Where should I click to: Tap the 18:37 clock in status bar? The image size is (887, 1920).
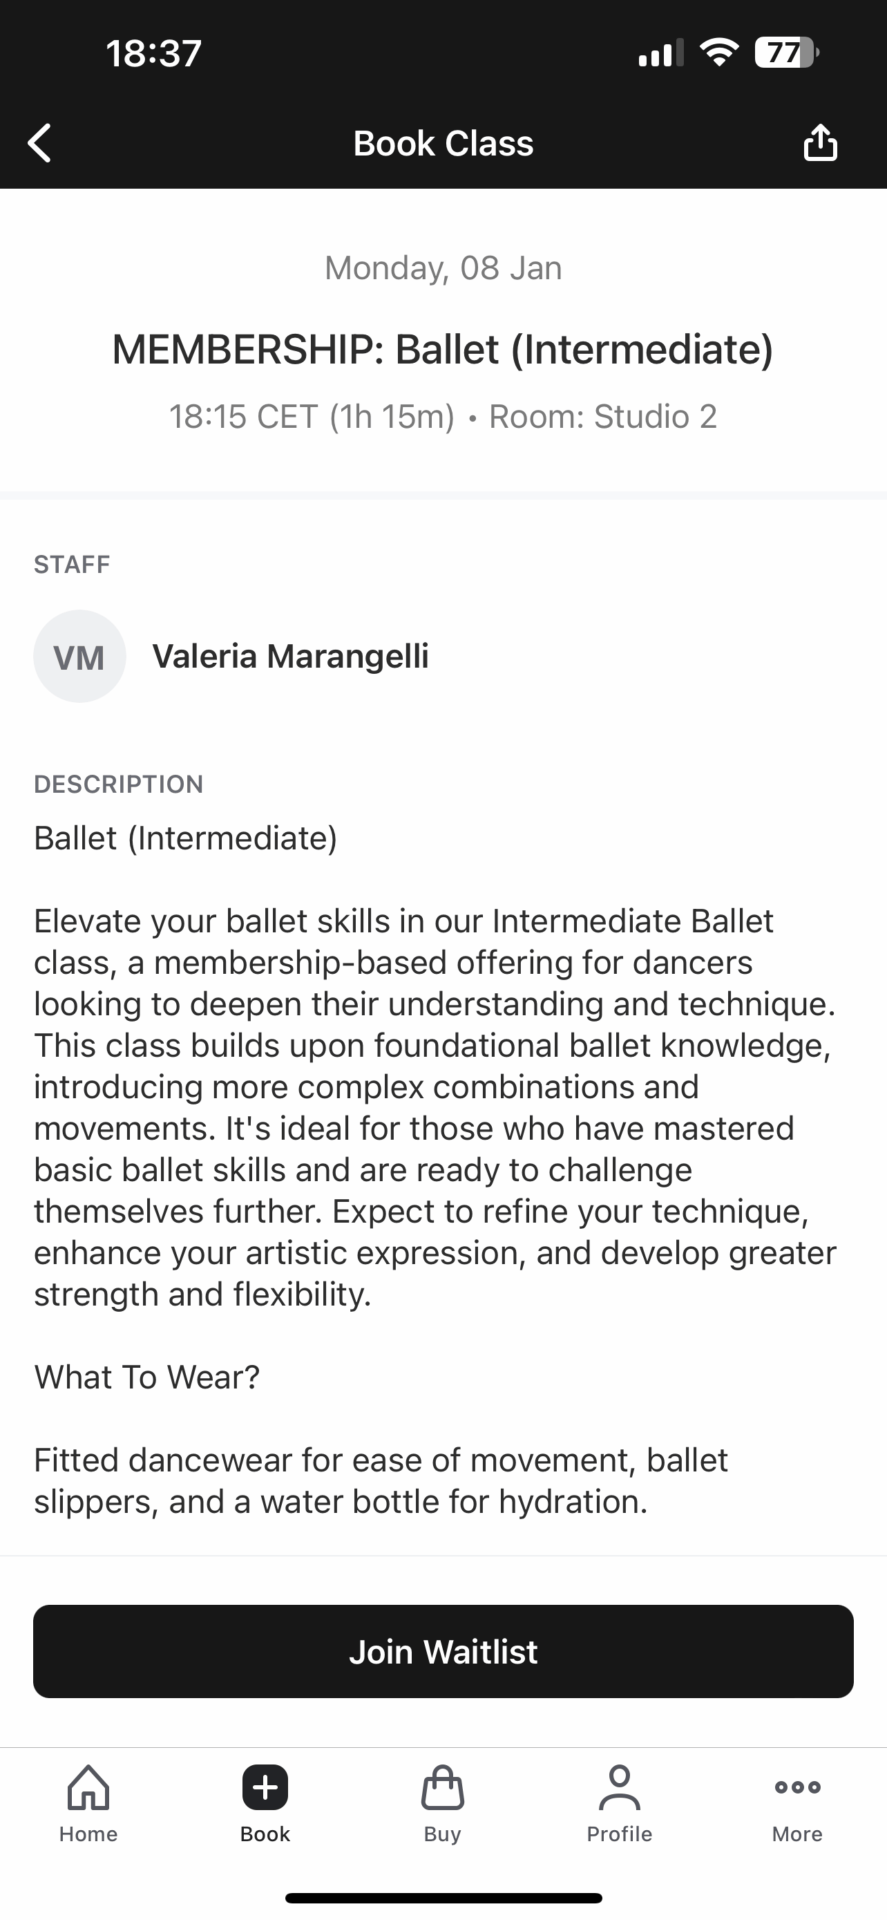coord(154,52)
